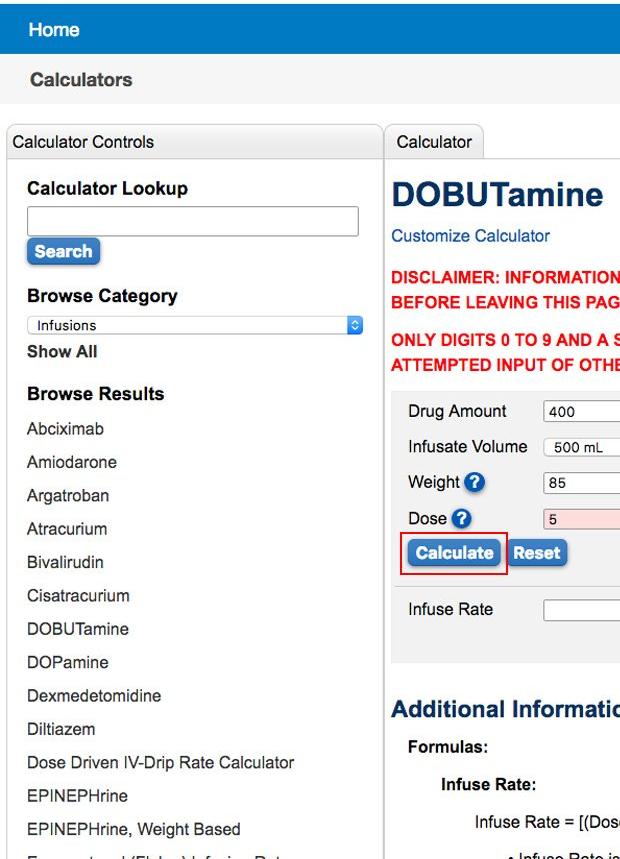This screenshot has height=859, width=620.
Task: Select the Calculator Controls tab
Action: (83, 142)
